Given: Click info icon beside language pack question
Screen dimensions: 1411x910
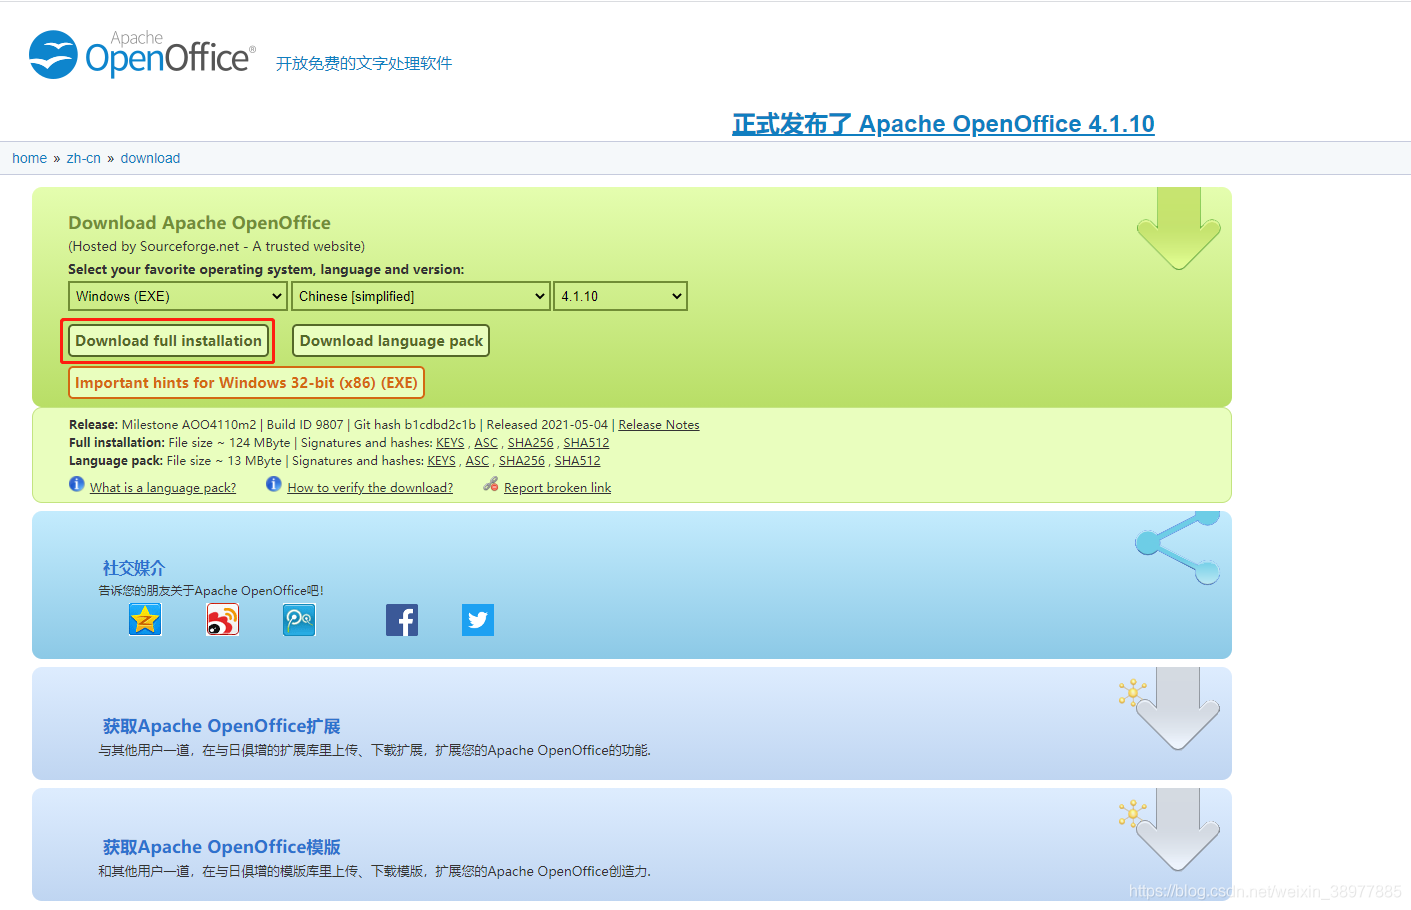Looking at the screenshot, I should (77, 485).
